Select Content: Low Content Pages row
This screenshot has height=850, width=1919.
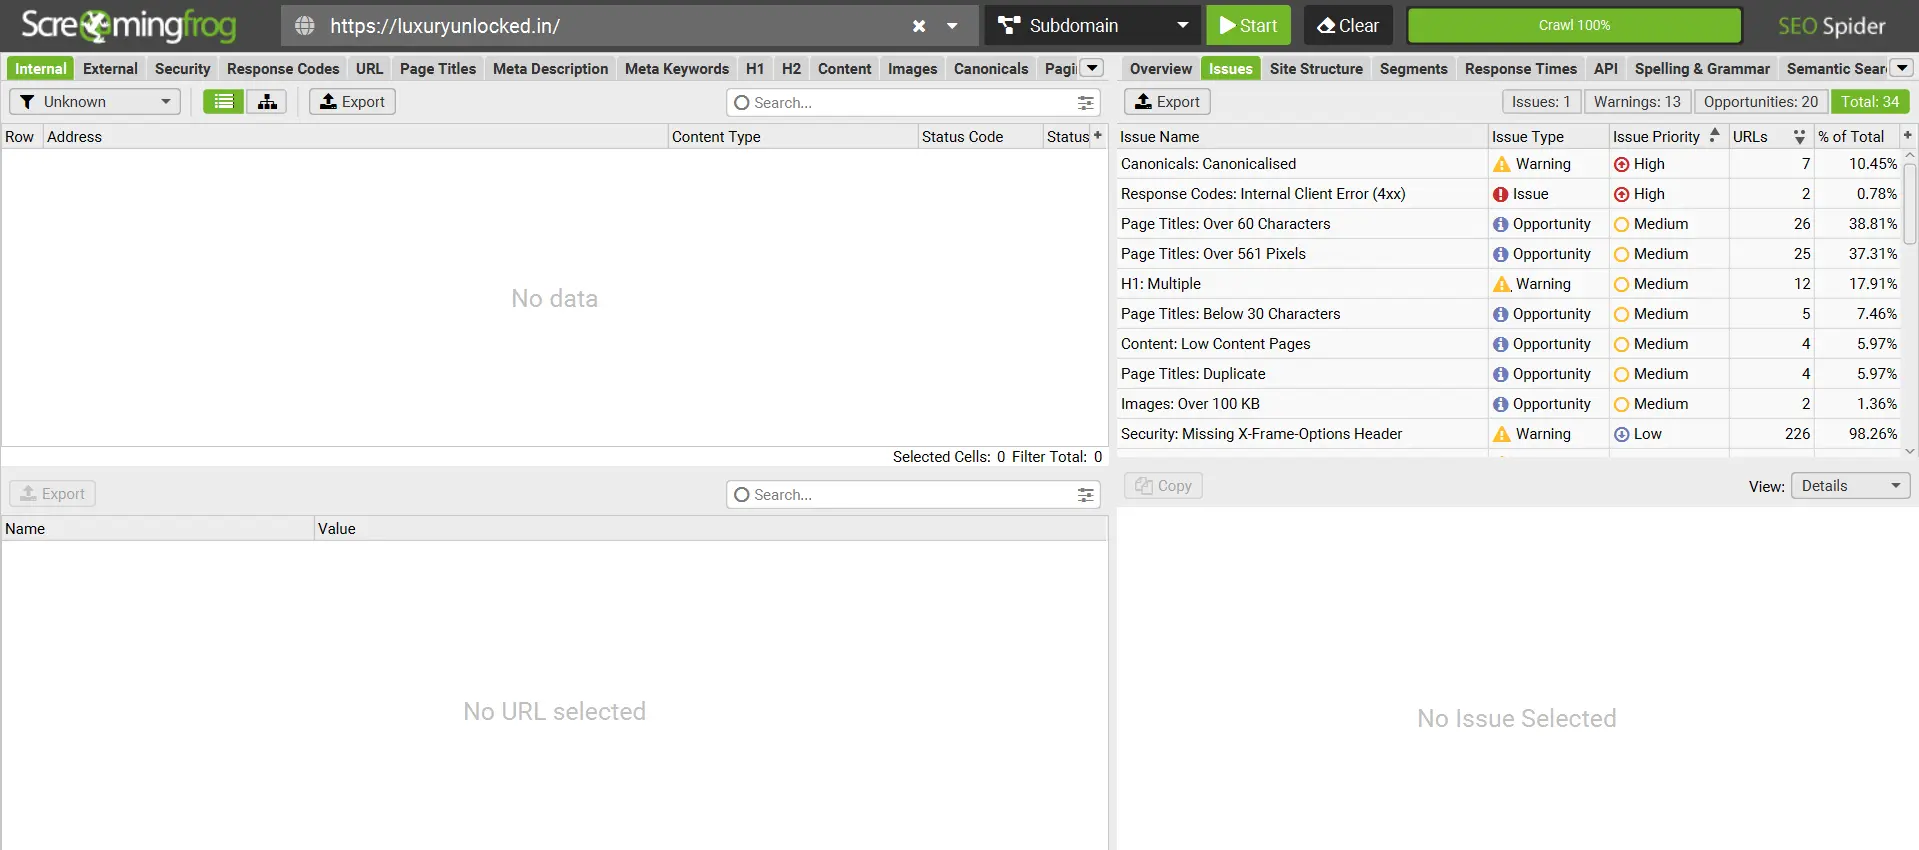click(x=1510, y=344)
